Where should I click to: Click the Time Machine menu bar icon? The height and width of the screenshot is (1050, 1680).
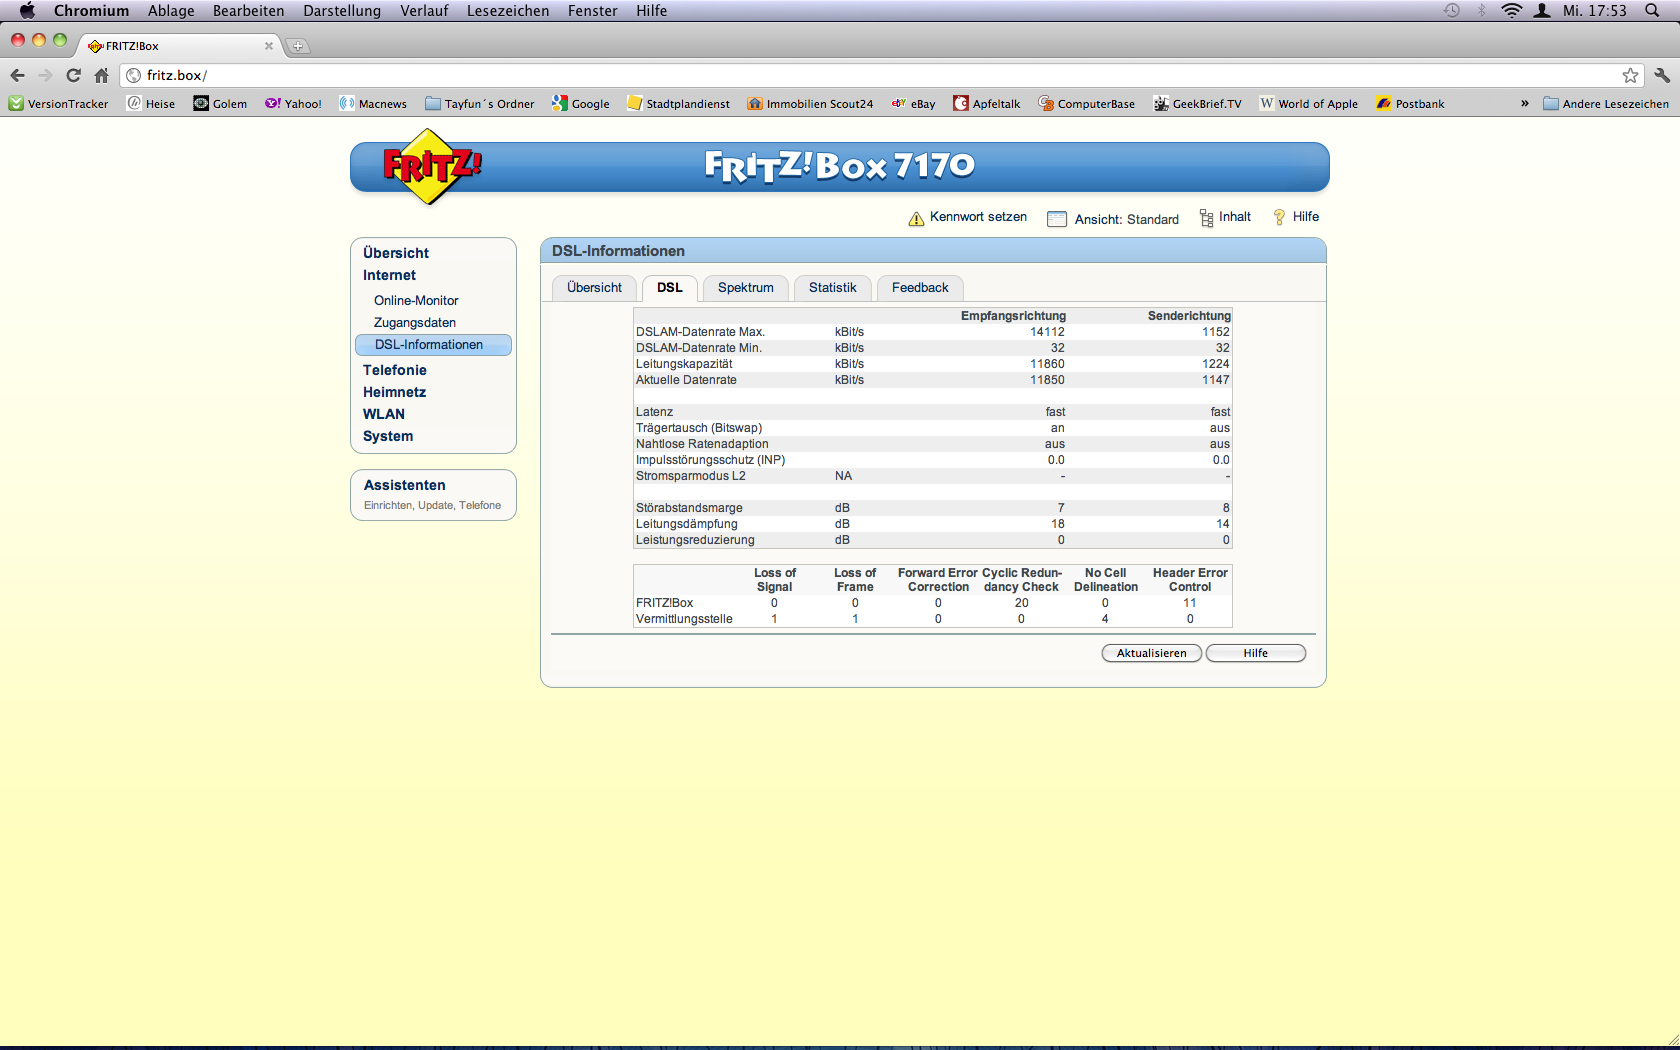(1452, 11)
